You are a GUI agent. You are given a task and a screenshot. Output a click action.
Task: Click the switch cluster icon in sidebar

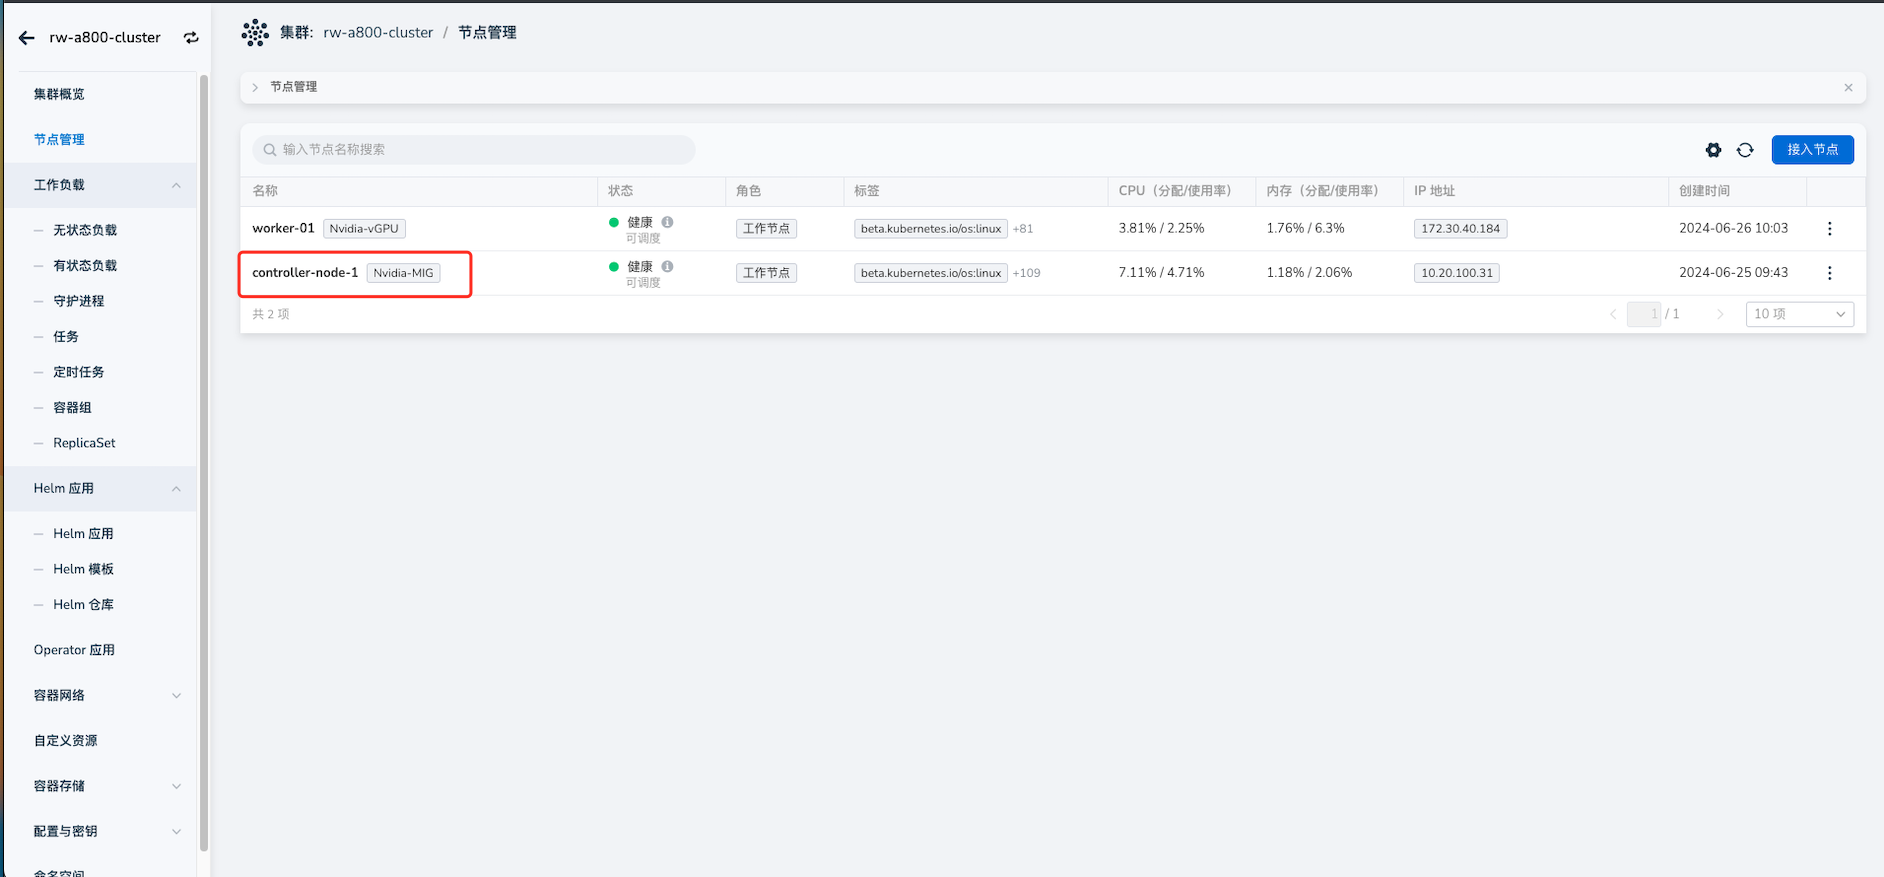point(191,38)
